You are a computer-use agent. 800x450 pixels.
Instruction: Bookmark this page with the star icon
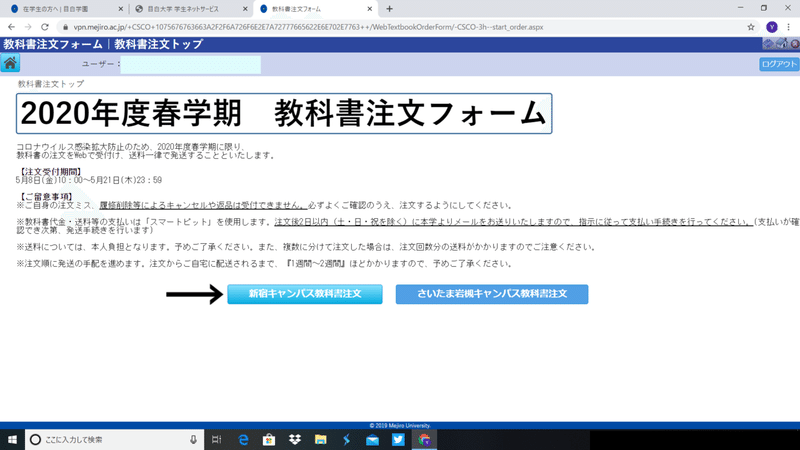(751, 27)
